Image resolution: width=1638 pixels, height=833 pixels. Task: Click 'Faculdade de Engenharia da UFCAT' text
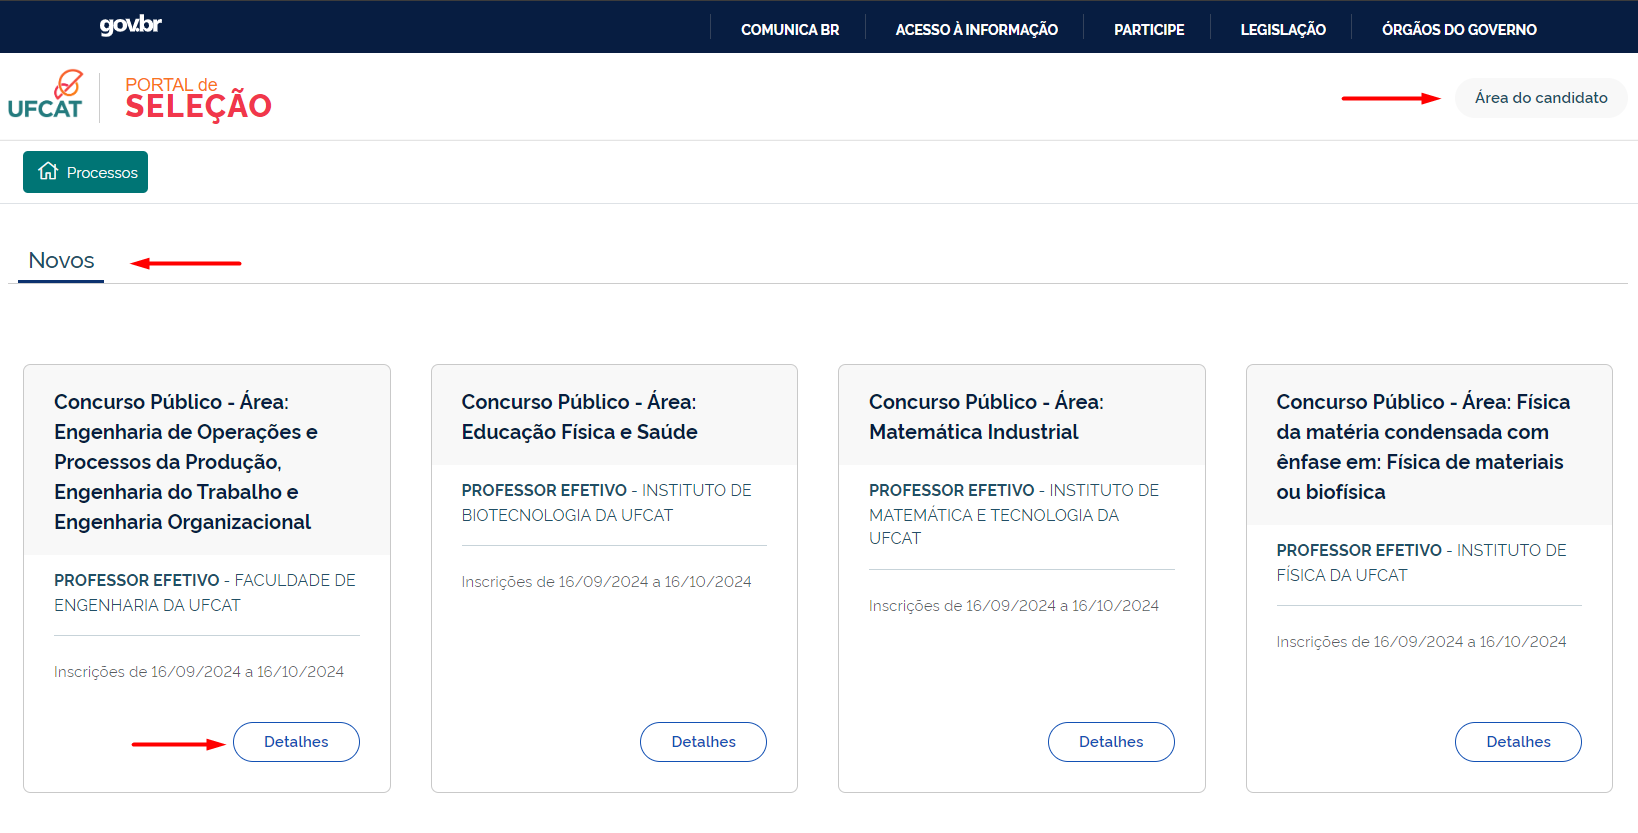pyautogui.click(x=205, y=593)
